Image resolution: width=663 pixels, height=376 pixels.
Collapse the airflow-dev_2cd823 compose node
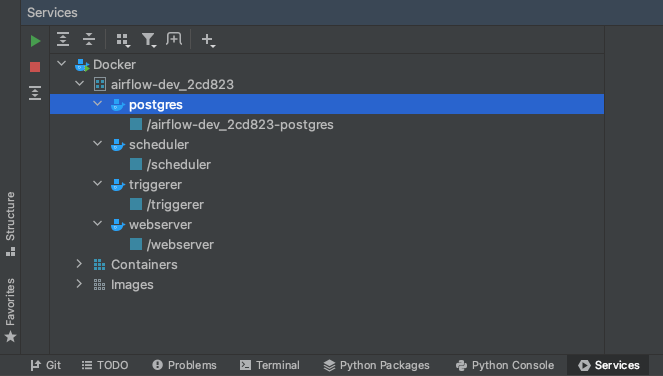click(79, 84)
